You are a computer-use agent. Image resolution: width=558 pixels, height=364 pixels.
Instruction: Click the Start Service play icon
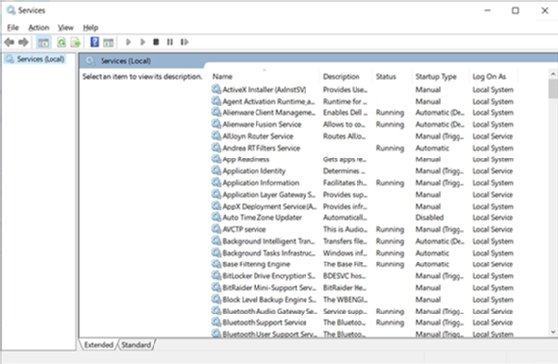(x=128, y=42)
